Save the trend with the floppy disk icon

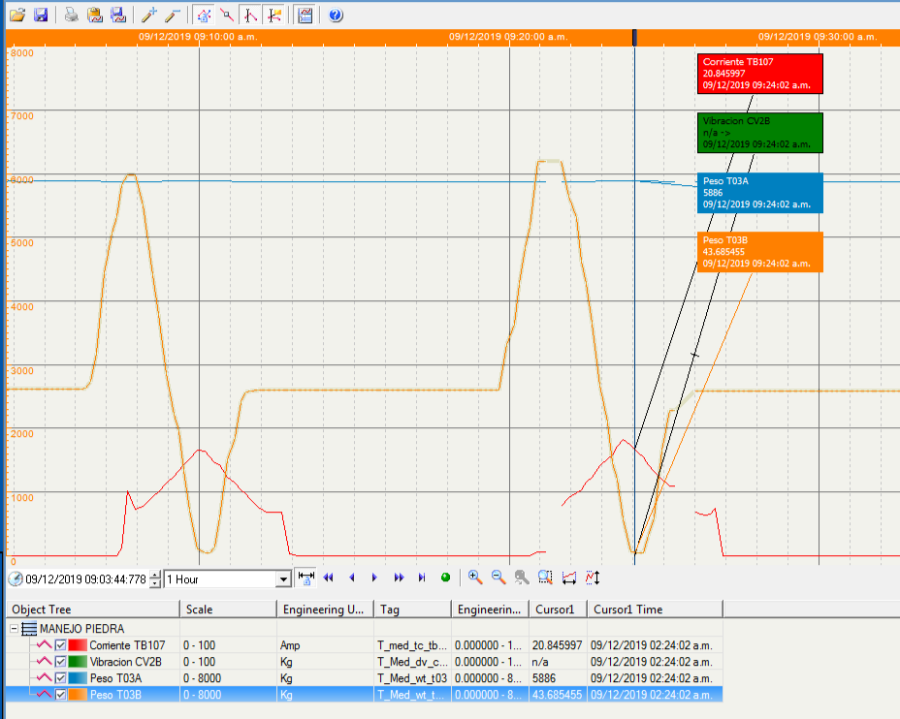click(x=41, y=15)
